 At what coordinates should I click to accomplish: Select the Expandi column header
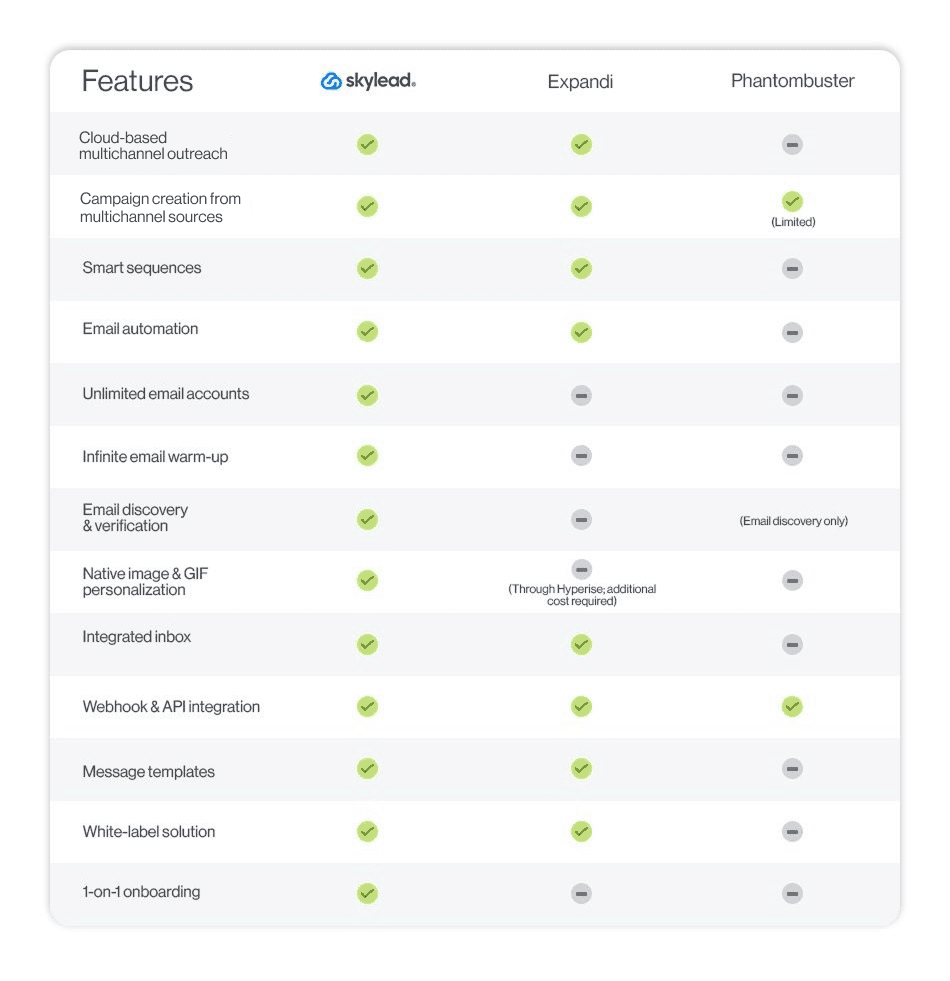coord(580,82)
